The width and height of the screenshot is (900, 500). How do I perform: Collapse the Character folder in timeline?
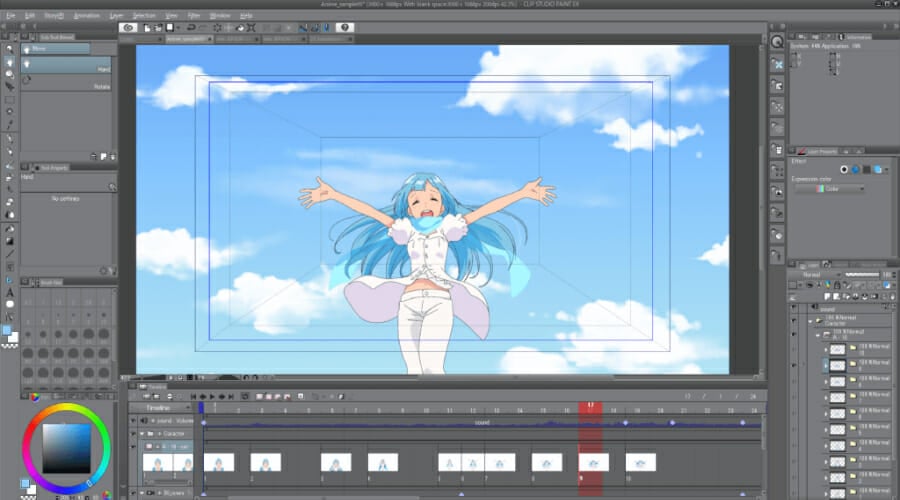(x=142, y=433)
